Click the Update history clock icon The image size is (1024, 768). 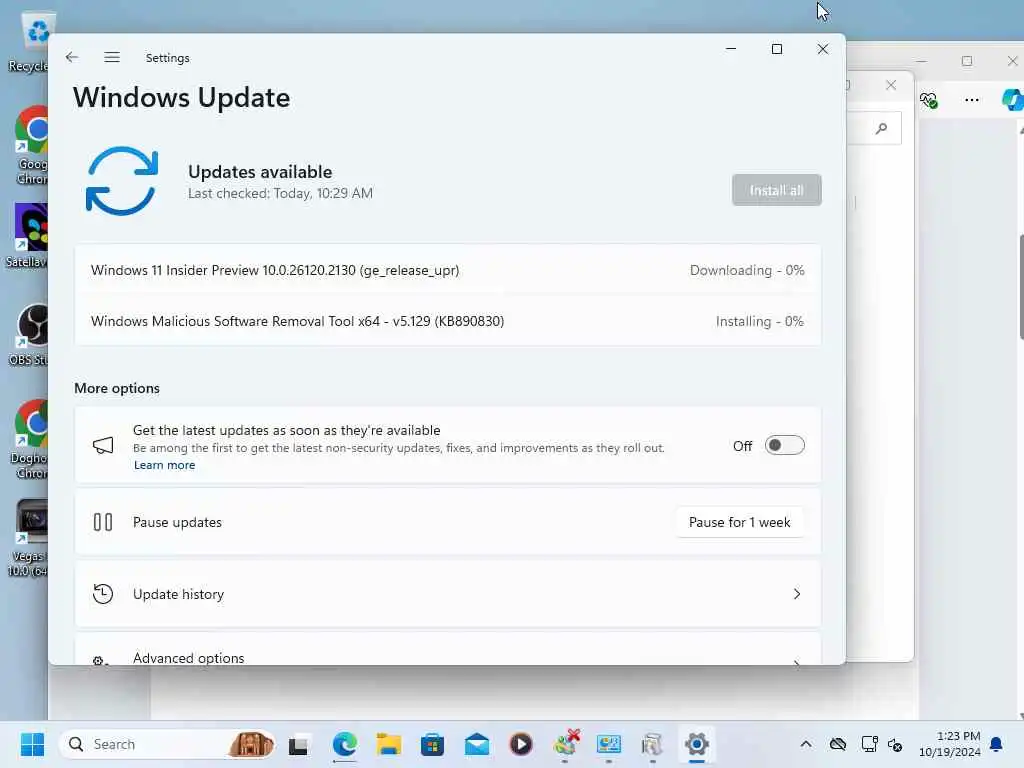click(x=103, y=594)
